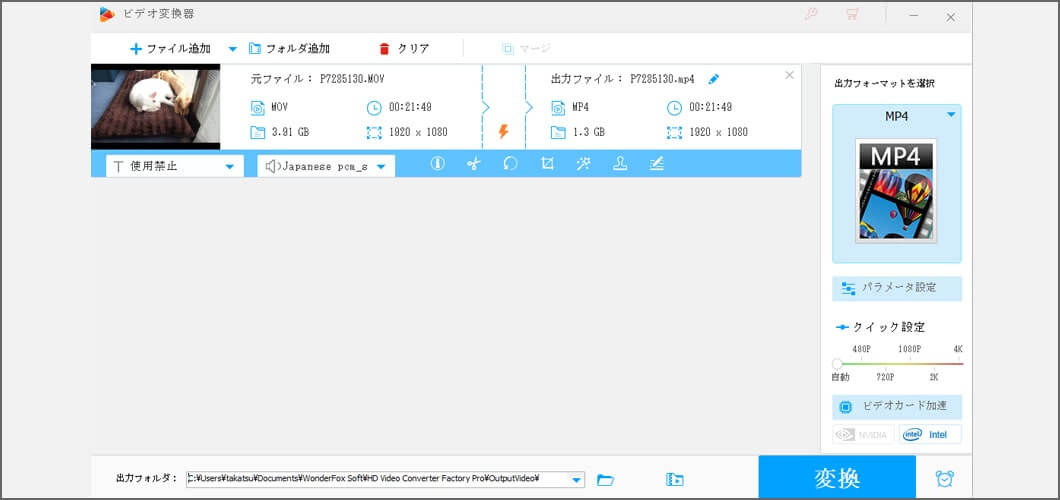
Task: Expand the output folder path dropdown
Action: click(577, 480)
